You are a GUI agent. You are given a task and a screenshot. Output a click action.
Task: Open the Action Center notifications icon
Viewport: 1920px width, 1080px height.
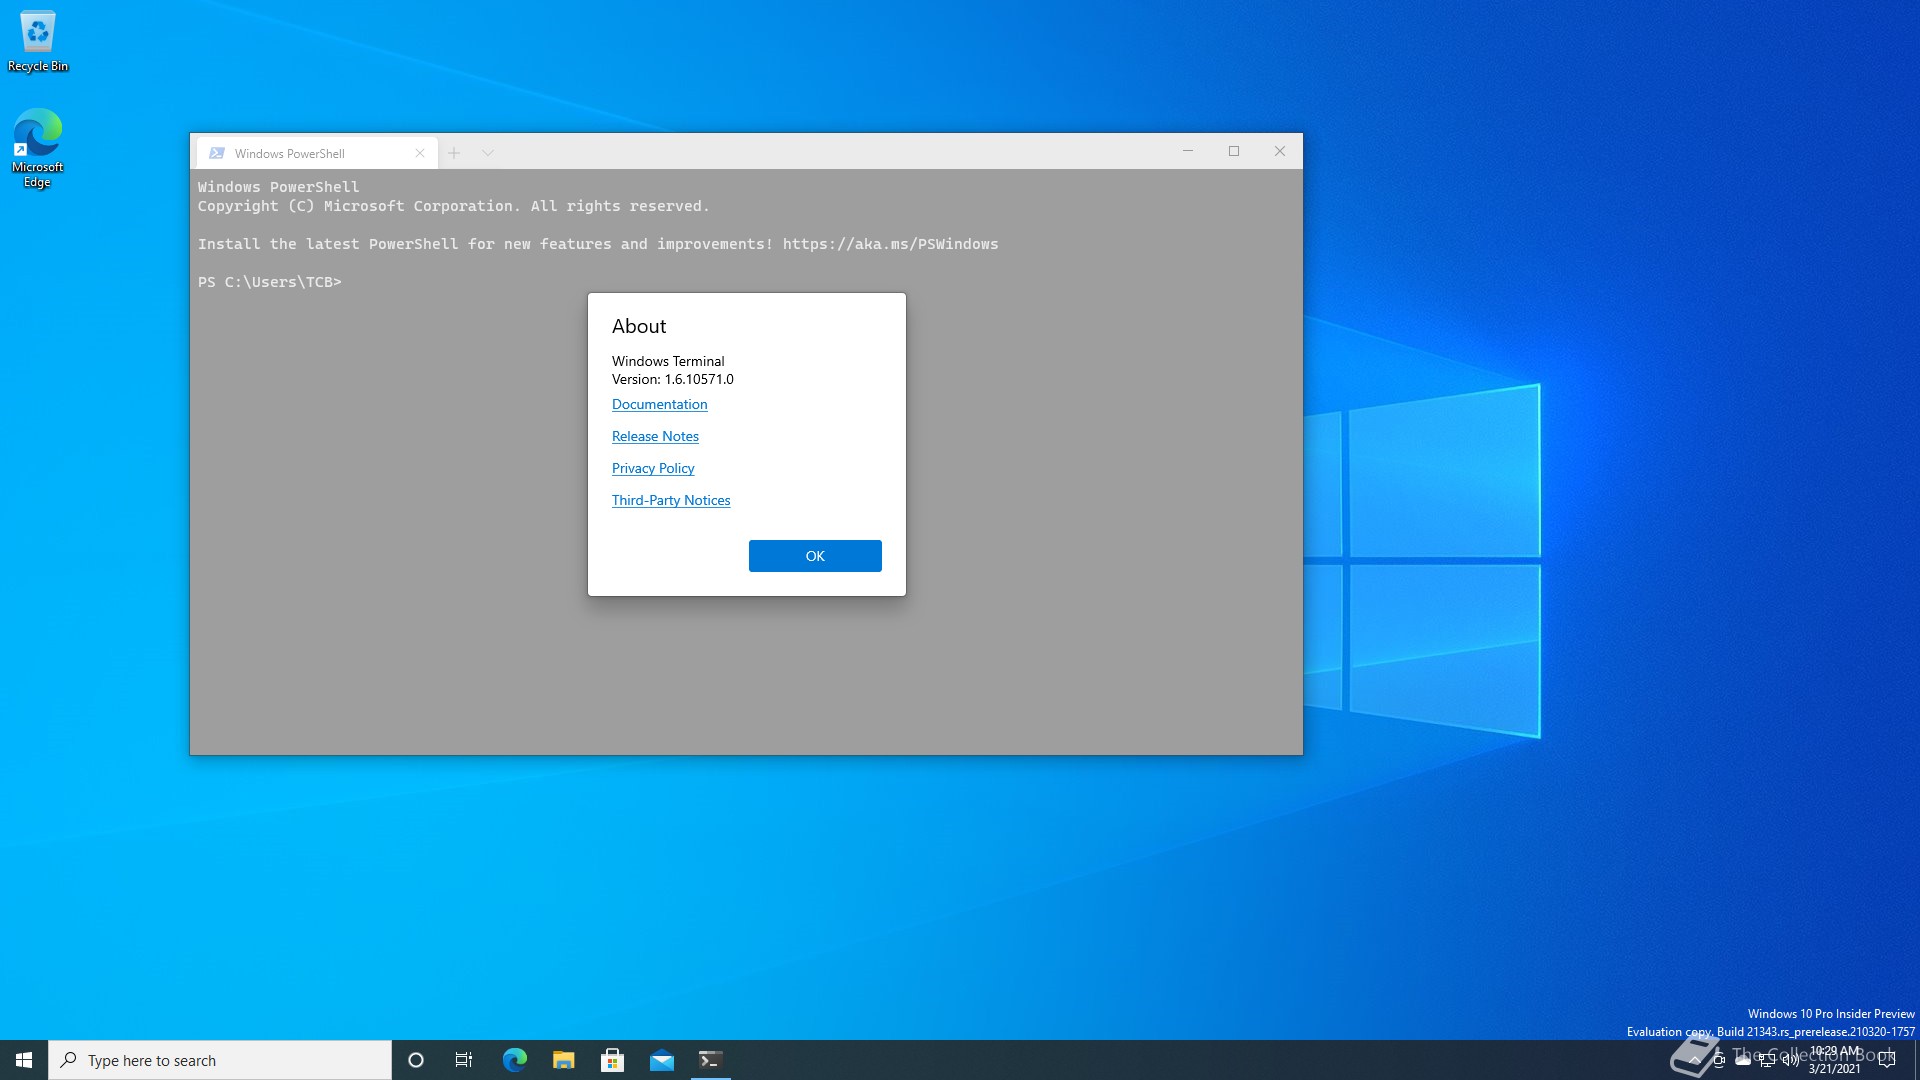point(1887,1060)
